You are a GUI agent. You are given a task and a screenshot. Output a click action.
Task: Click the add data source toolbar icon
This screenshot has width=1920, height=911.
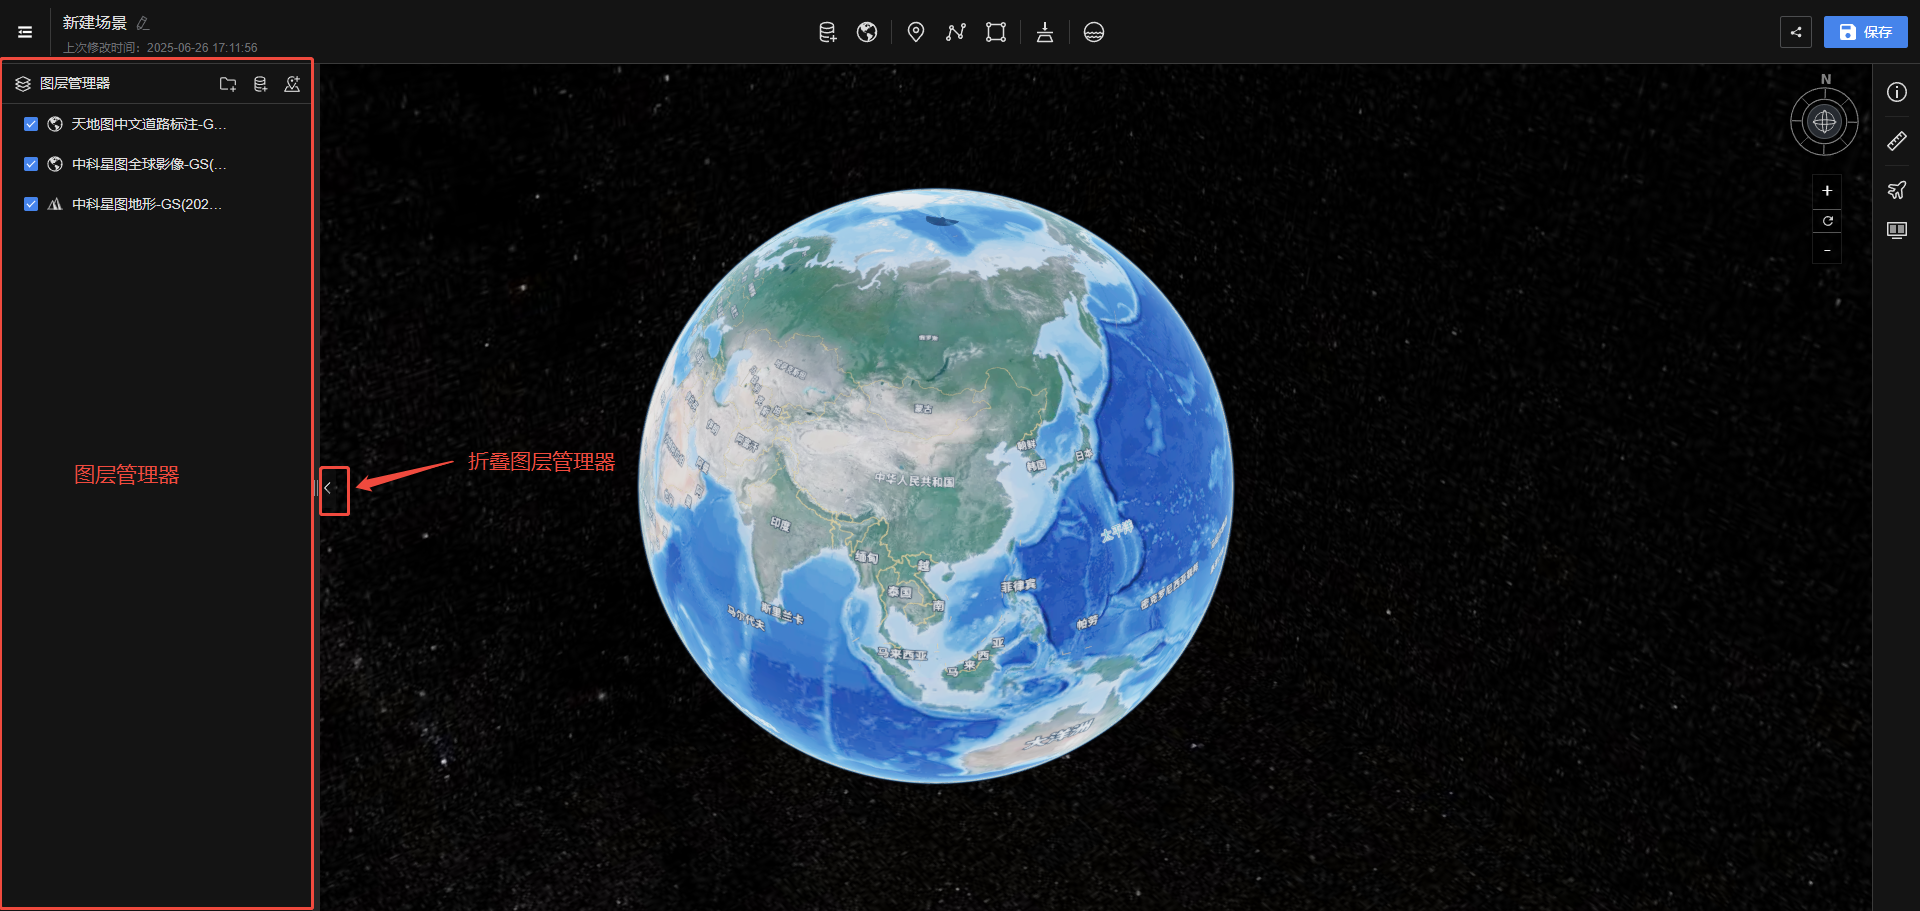827,32
